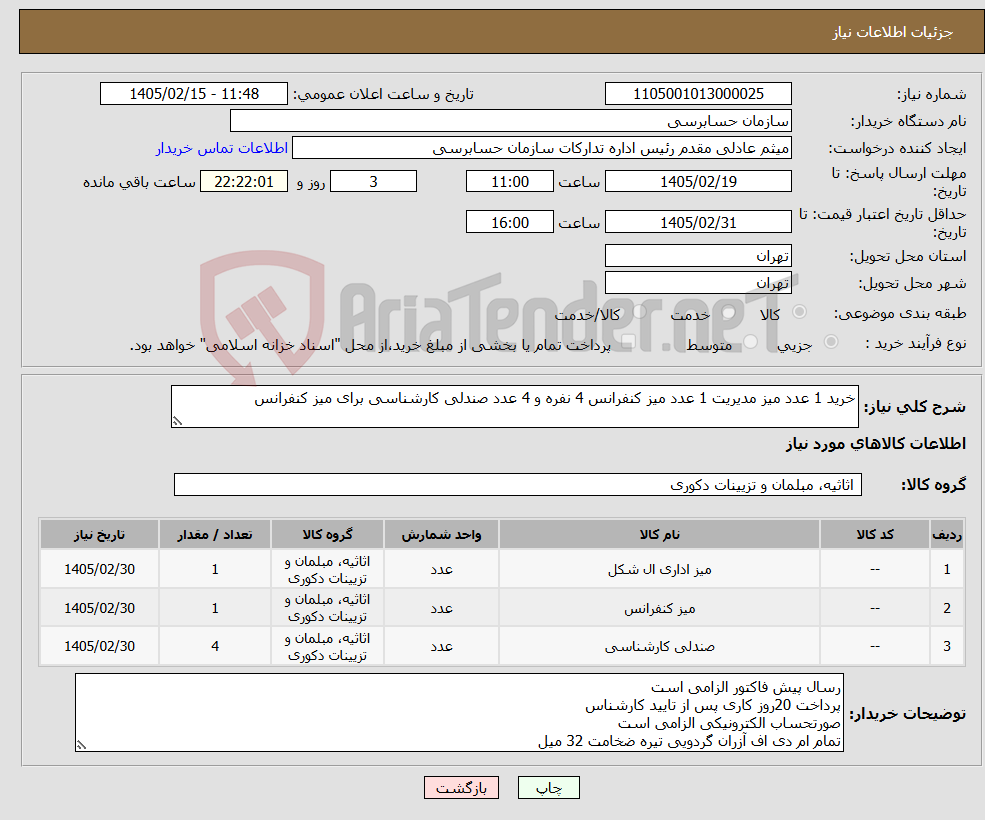Click the جزئیات اطلاعات نیاز header title
The image size is (985, 820).
pyautogui.click(x=893, y=32)
